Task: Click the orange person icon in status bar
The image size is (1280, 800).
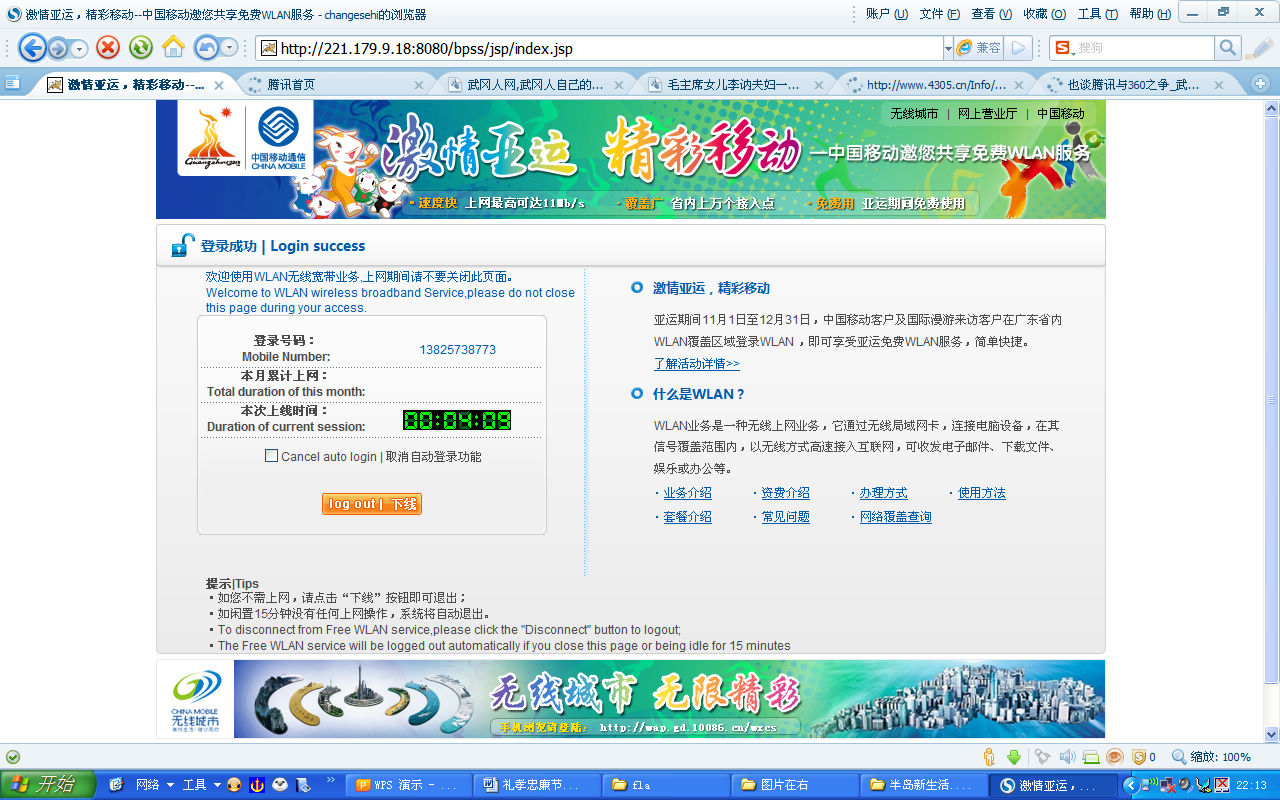Action: [x=990, y=757]
